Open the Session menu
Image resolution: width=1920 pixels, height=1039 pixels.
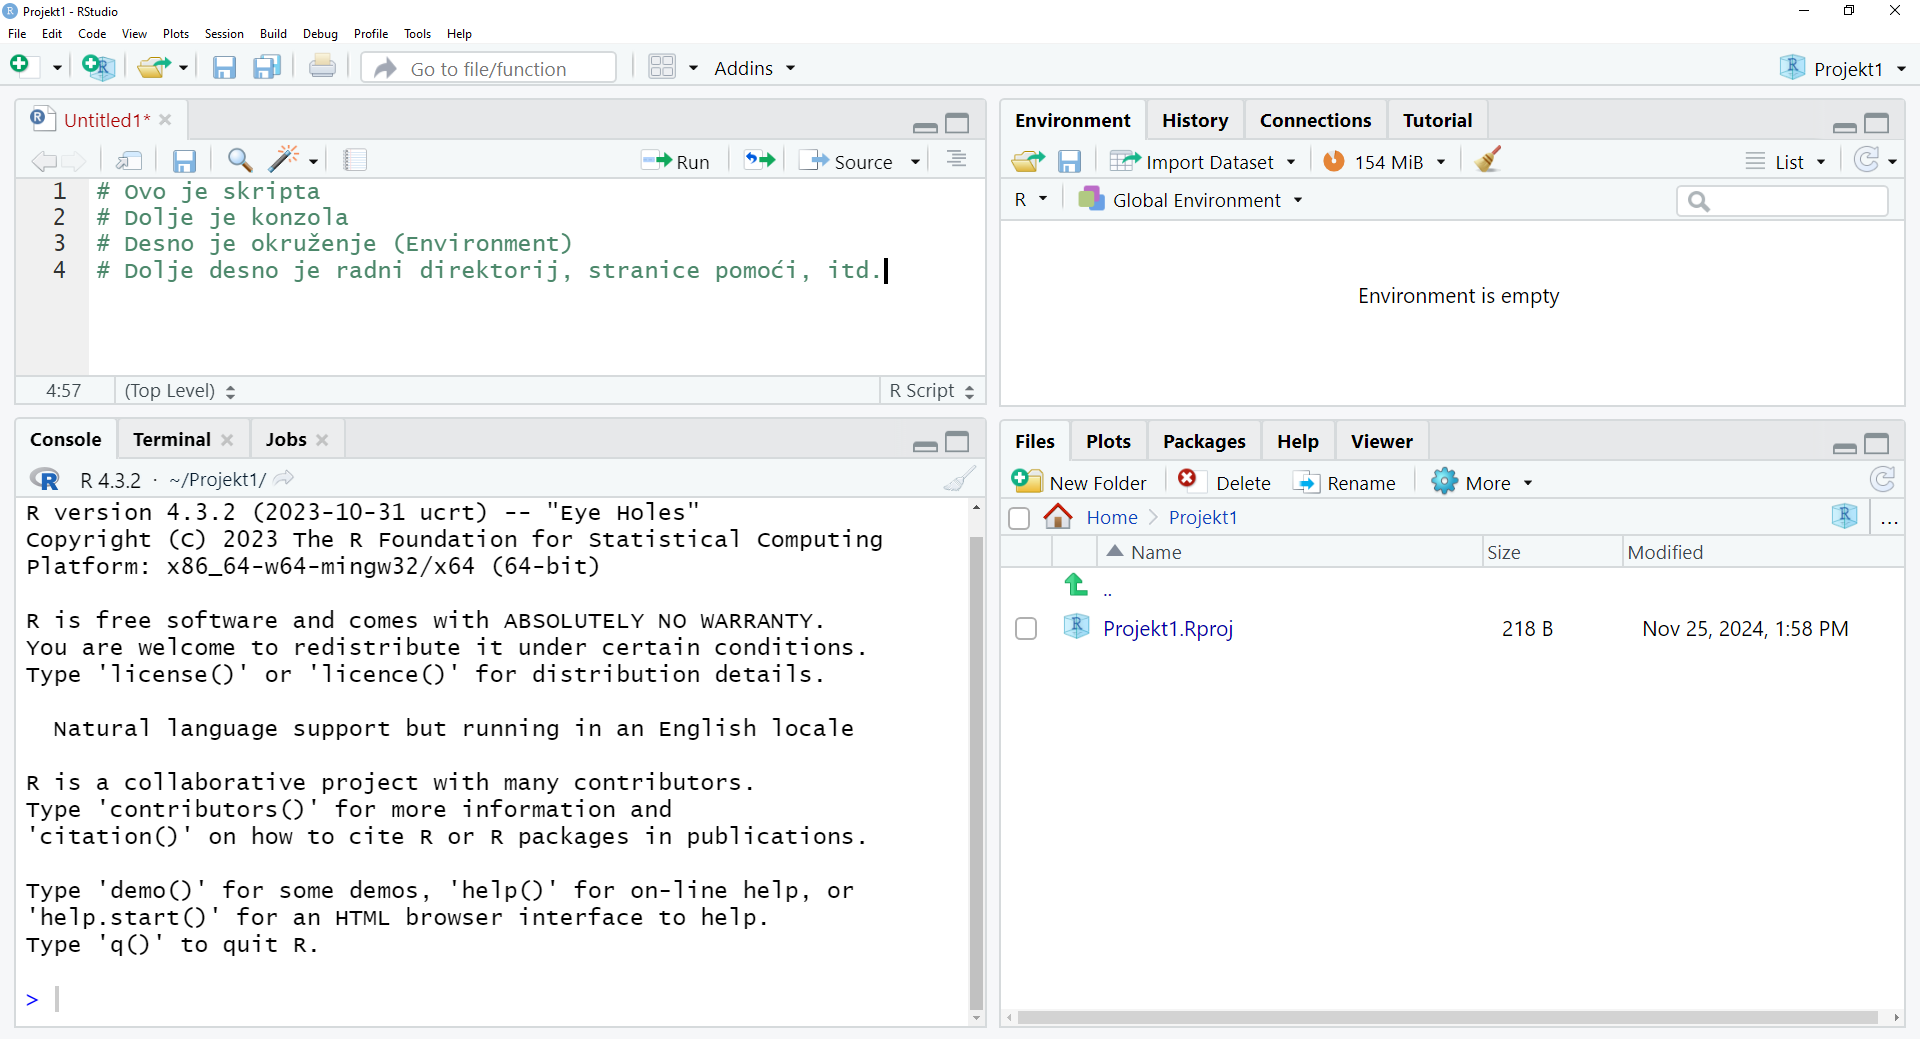tap(224, 34)
